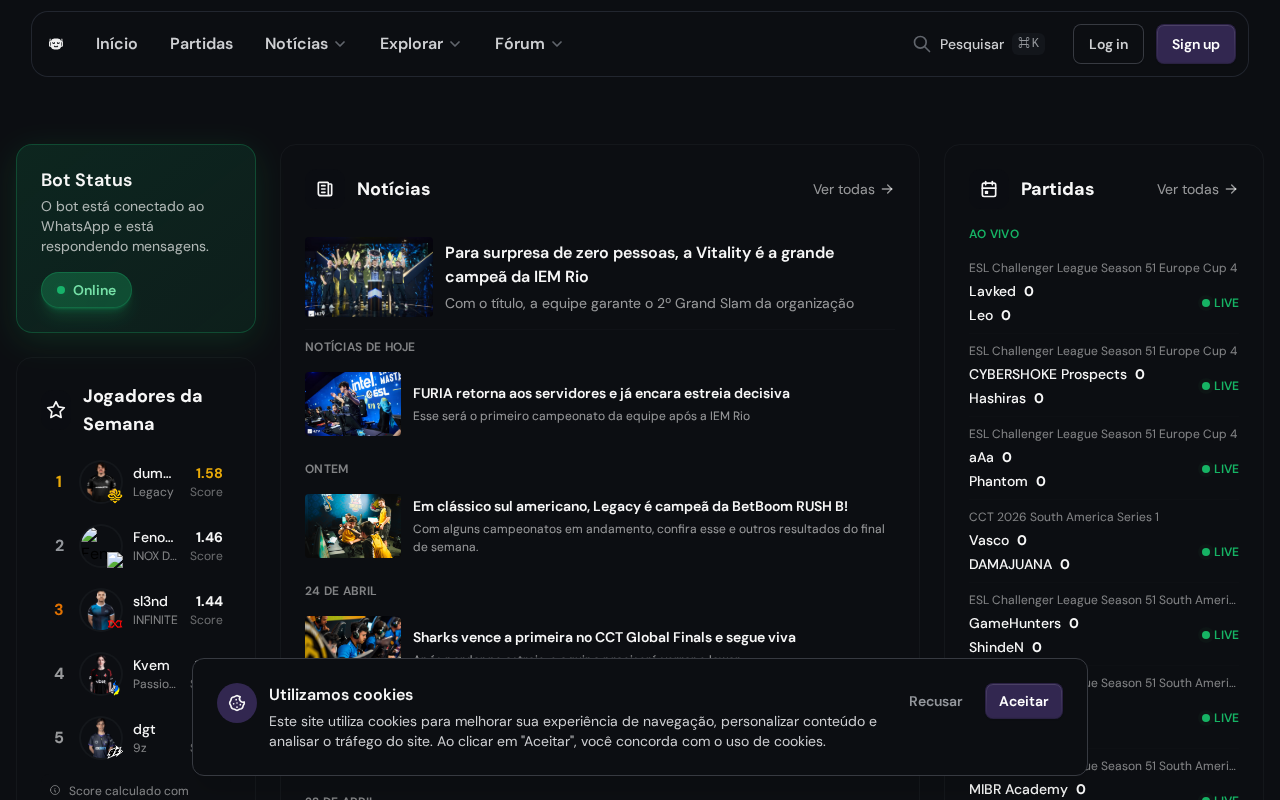
Task: Click MIBR Academy team name
Action: pos(1018,789)
